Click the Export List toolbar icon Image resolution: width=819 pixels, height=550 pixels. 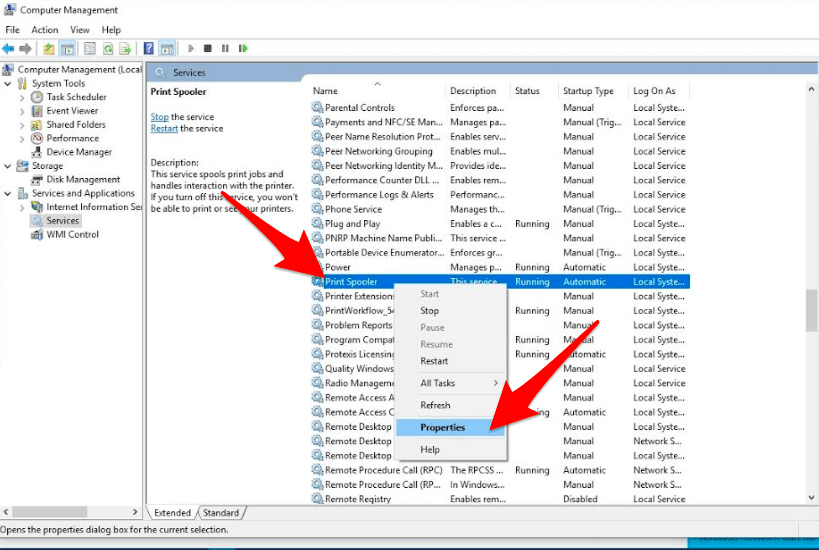(125, 48)
